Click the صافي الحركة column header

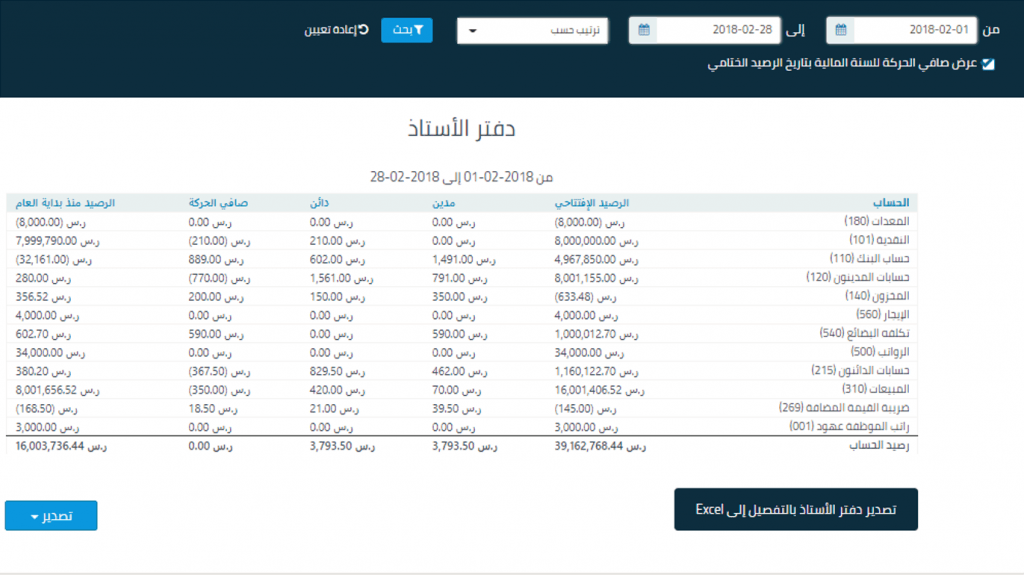[219, 203]
